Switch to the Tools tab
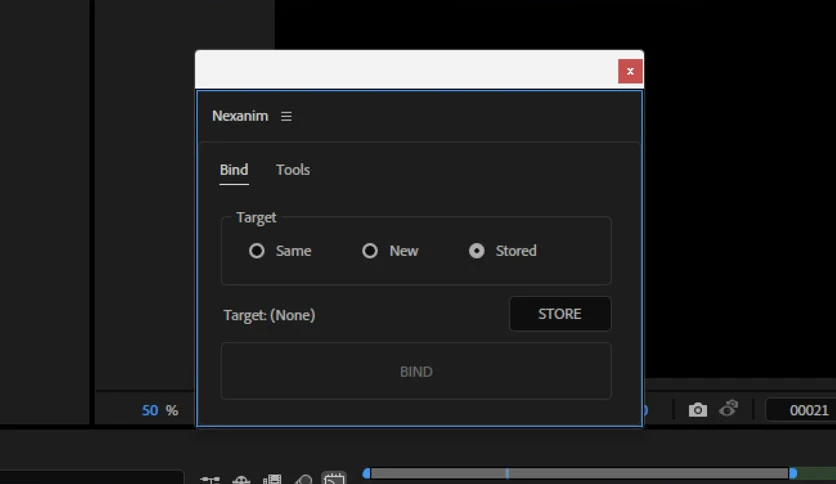 coord(293,170)
